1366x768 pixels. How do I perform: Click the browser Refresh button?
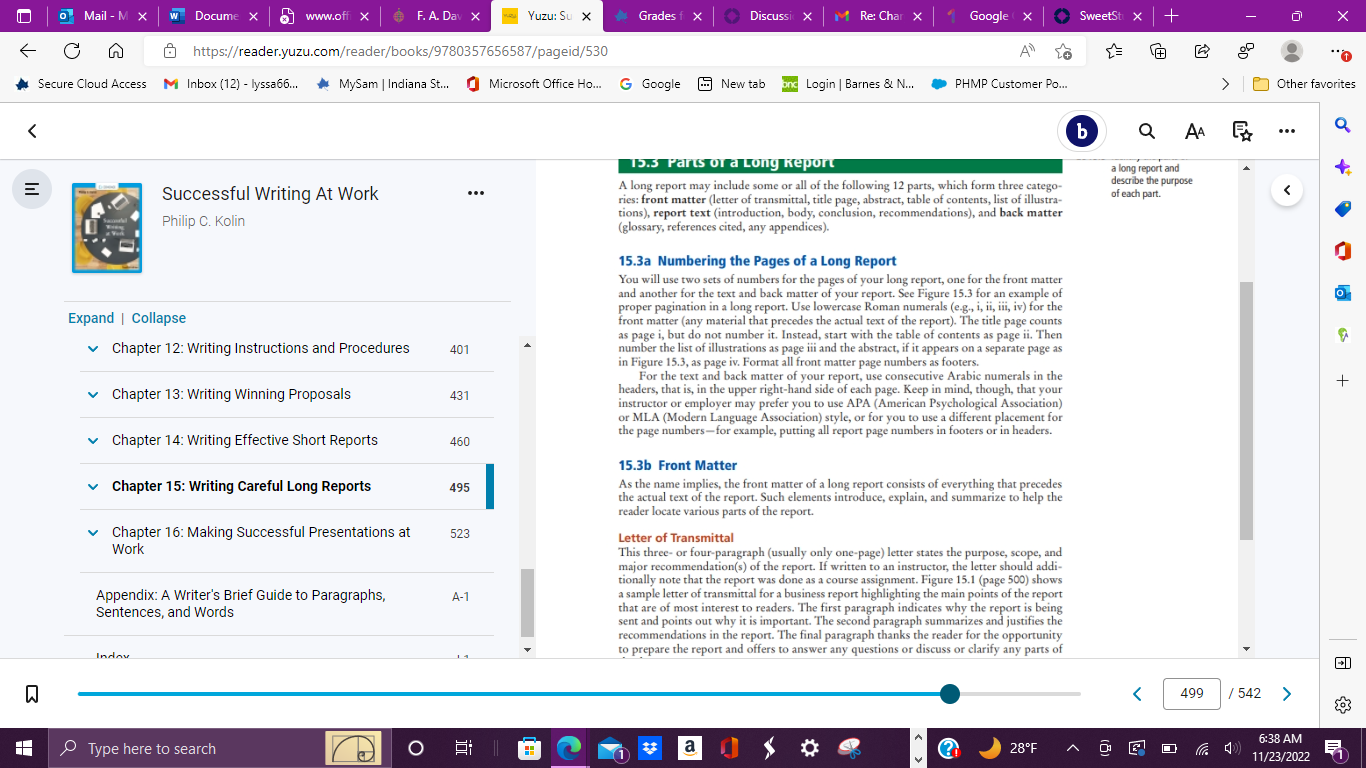click(72, 51)
